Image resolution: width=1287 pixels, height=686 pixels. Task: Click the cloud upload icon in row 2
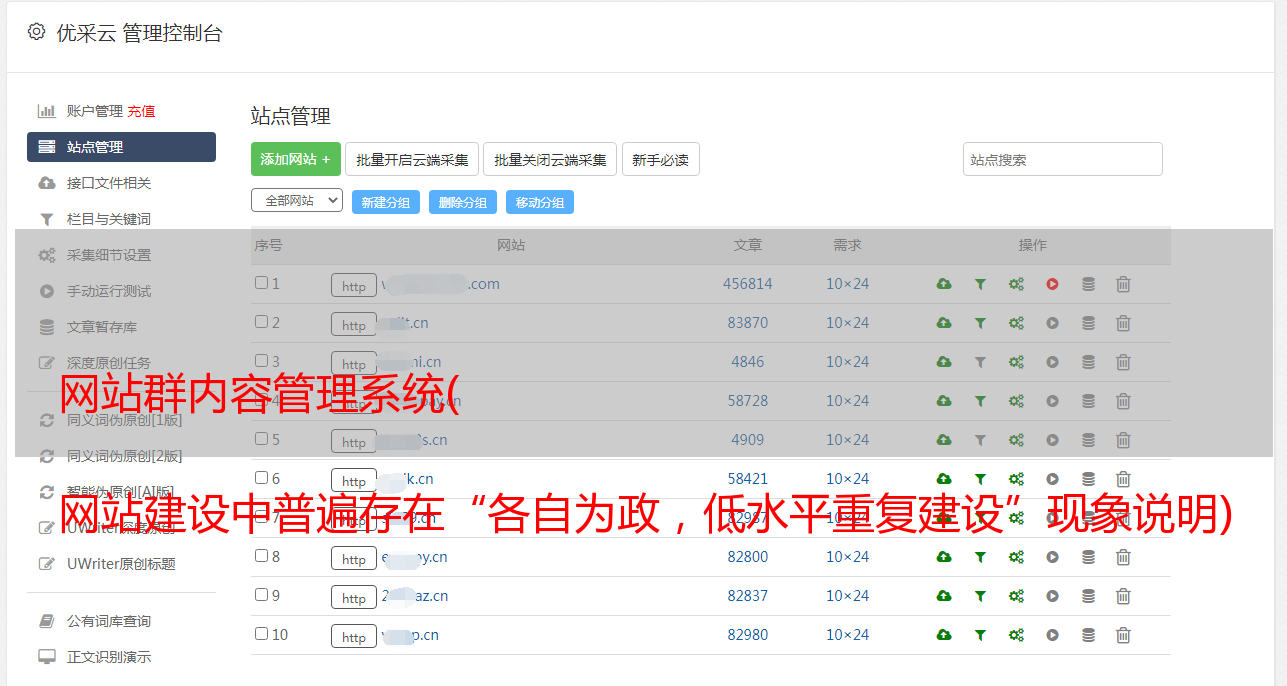click(x=944, y=323)
